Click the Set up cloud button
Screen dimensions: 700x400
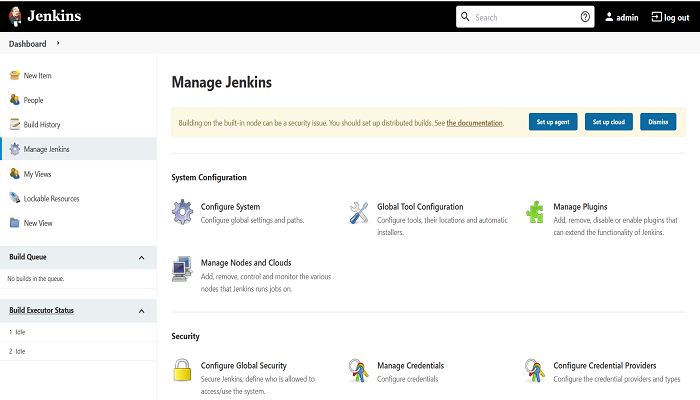(x=609, y=122)
